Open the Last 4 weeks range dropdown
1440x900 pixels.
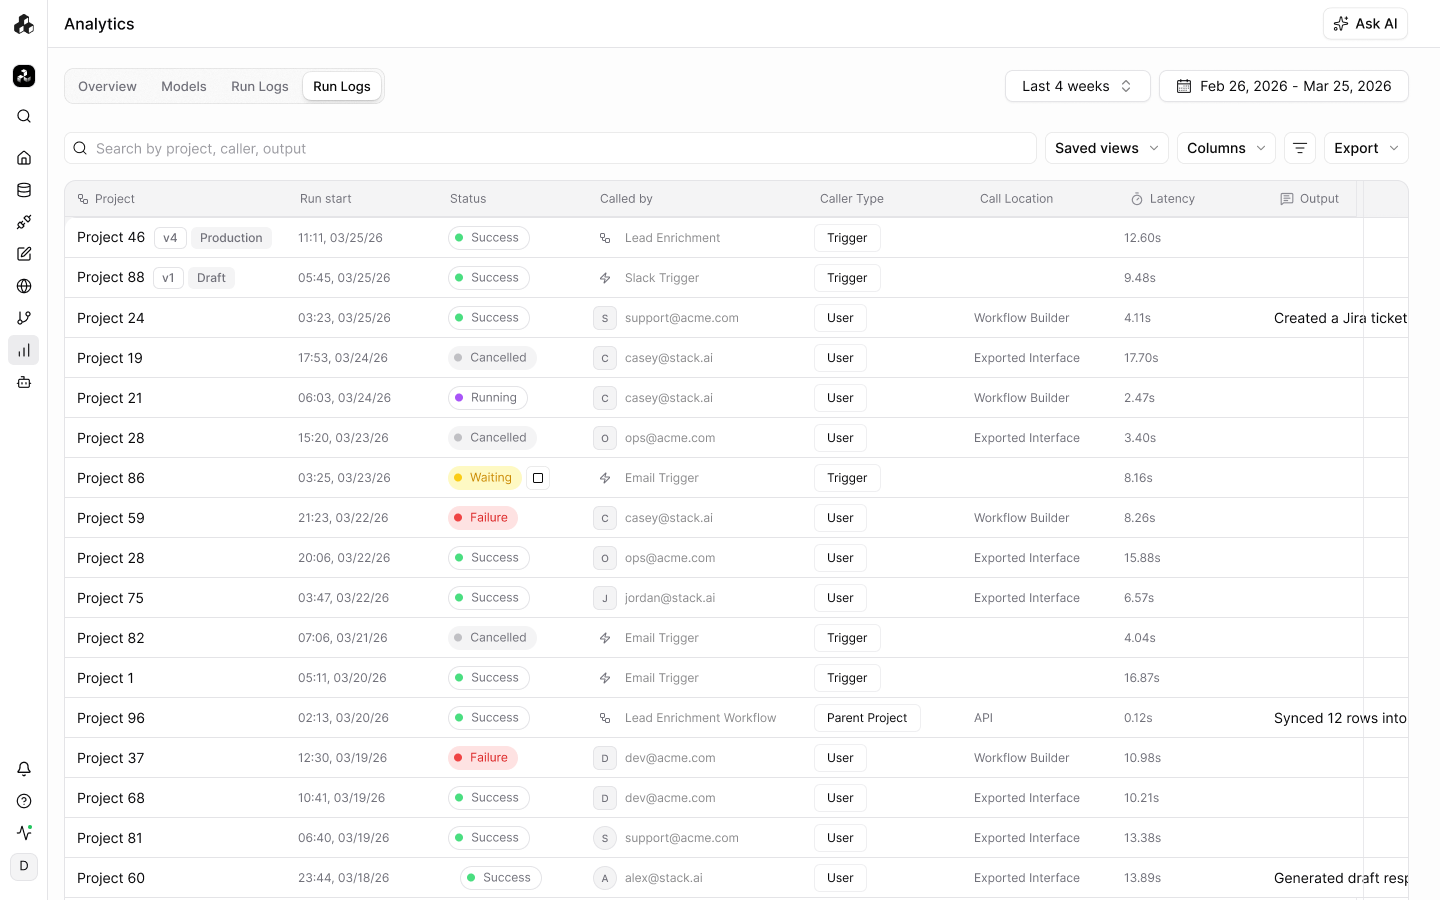click(x=1078, y=86)
